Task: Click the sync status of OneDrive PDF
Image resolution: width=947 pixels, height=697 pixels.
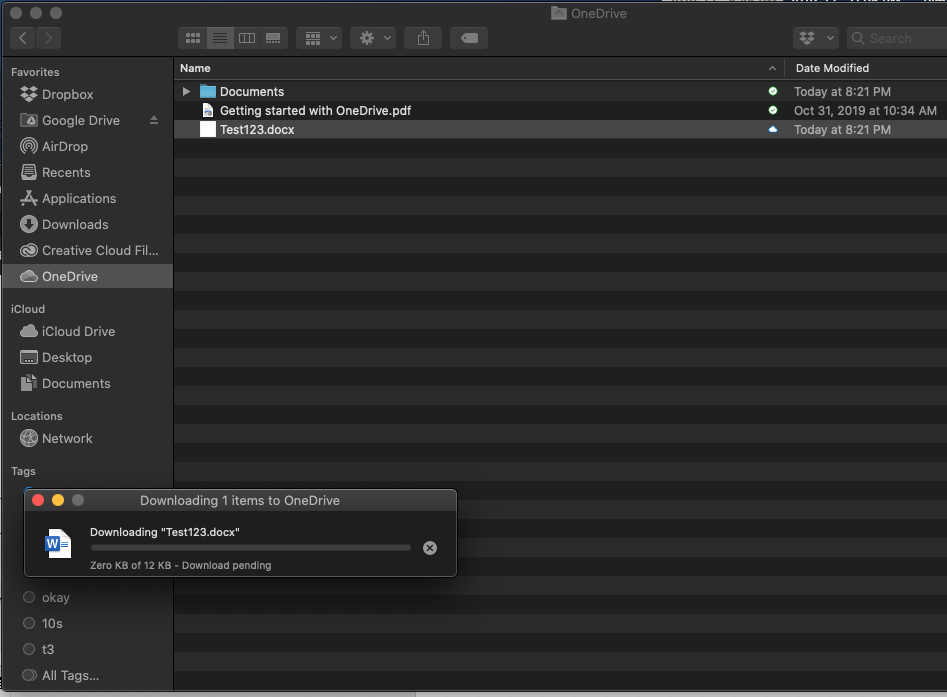Action: [772, 110]
